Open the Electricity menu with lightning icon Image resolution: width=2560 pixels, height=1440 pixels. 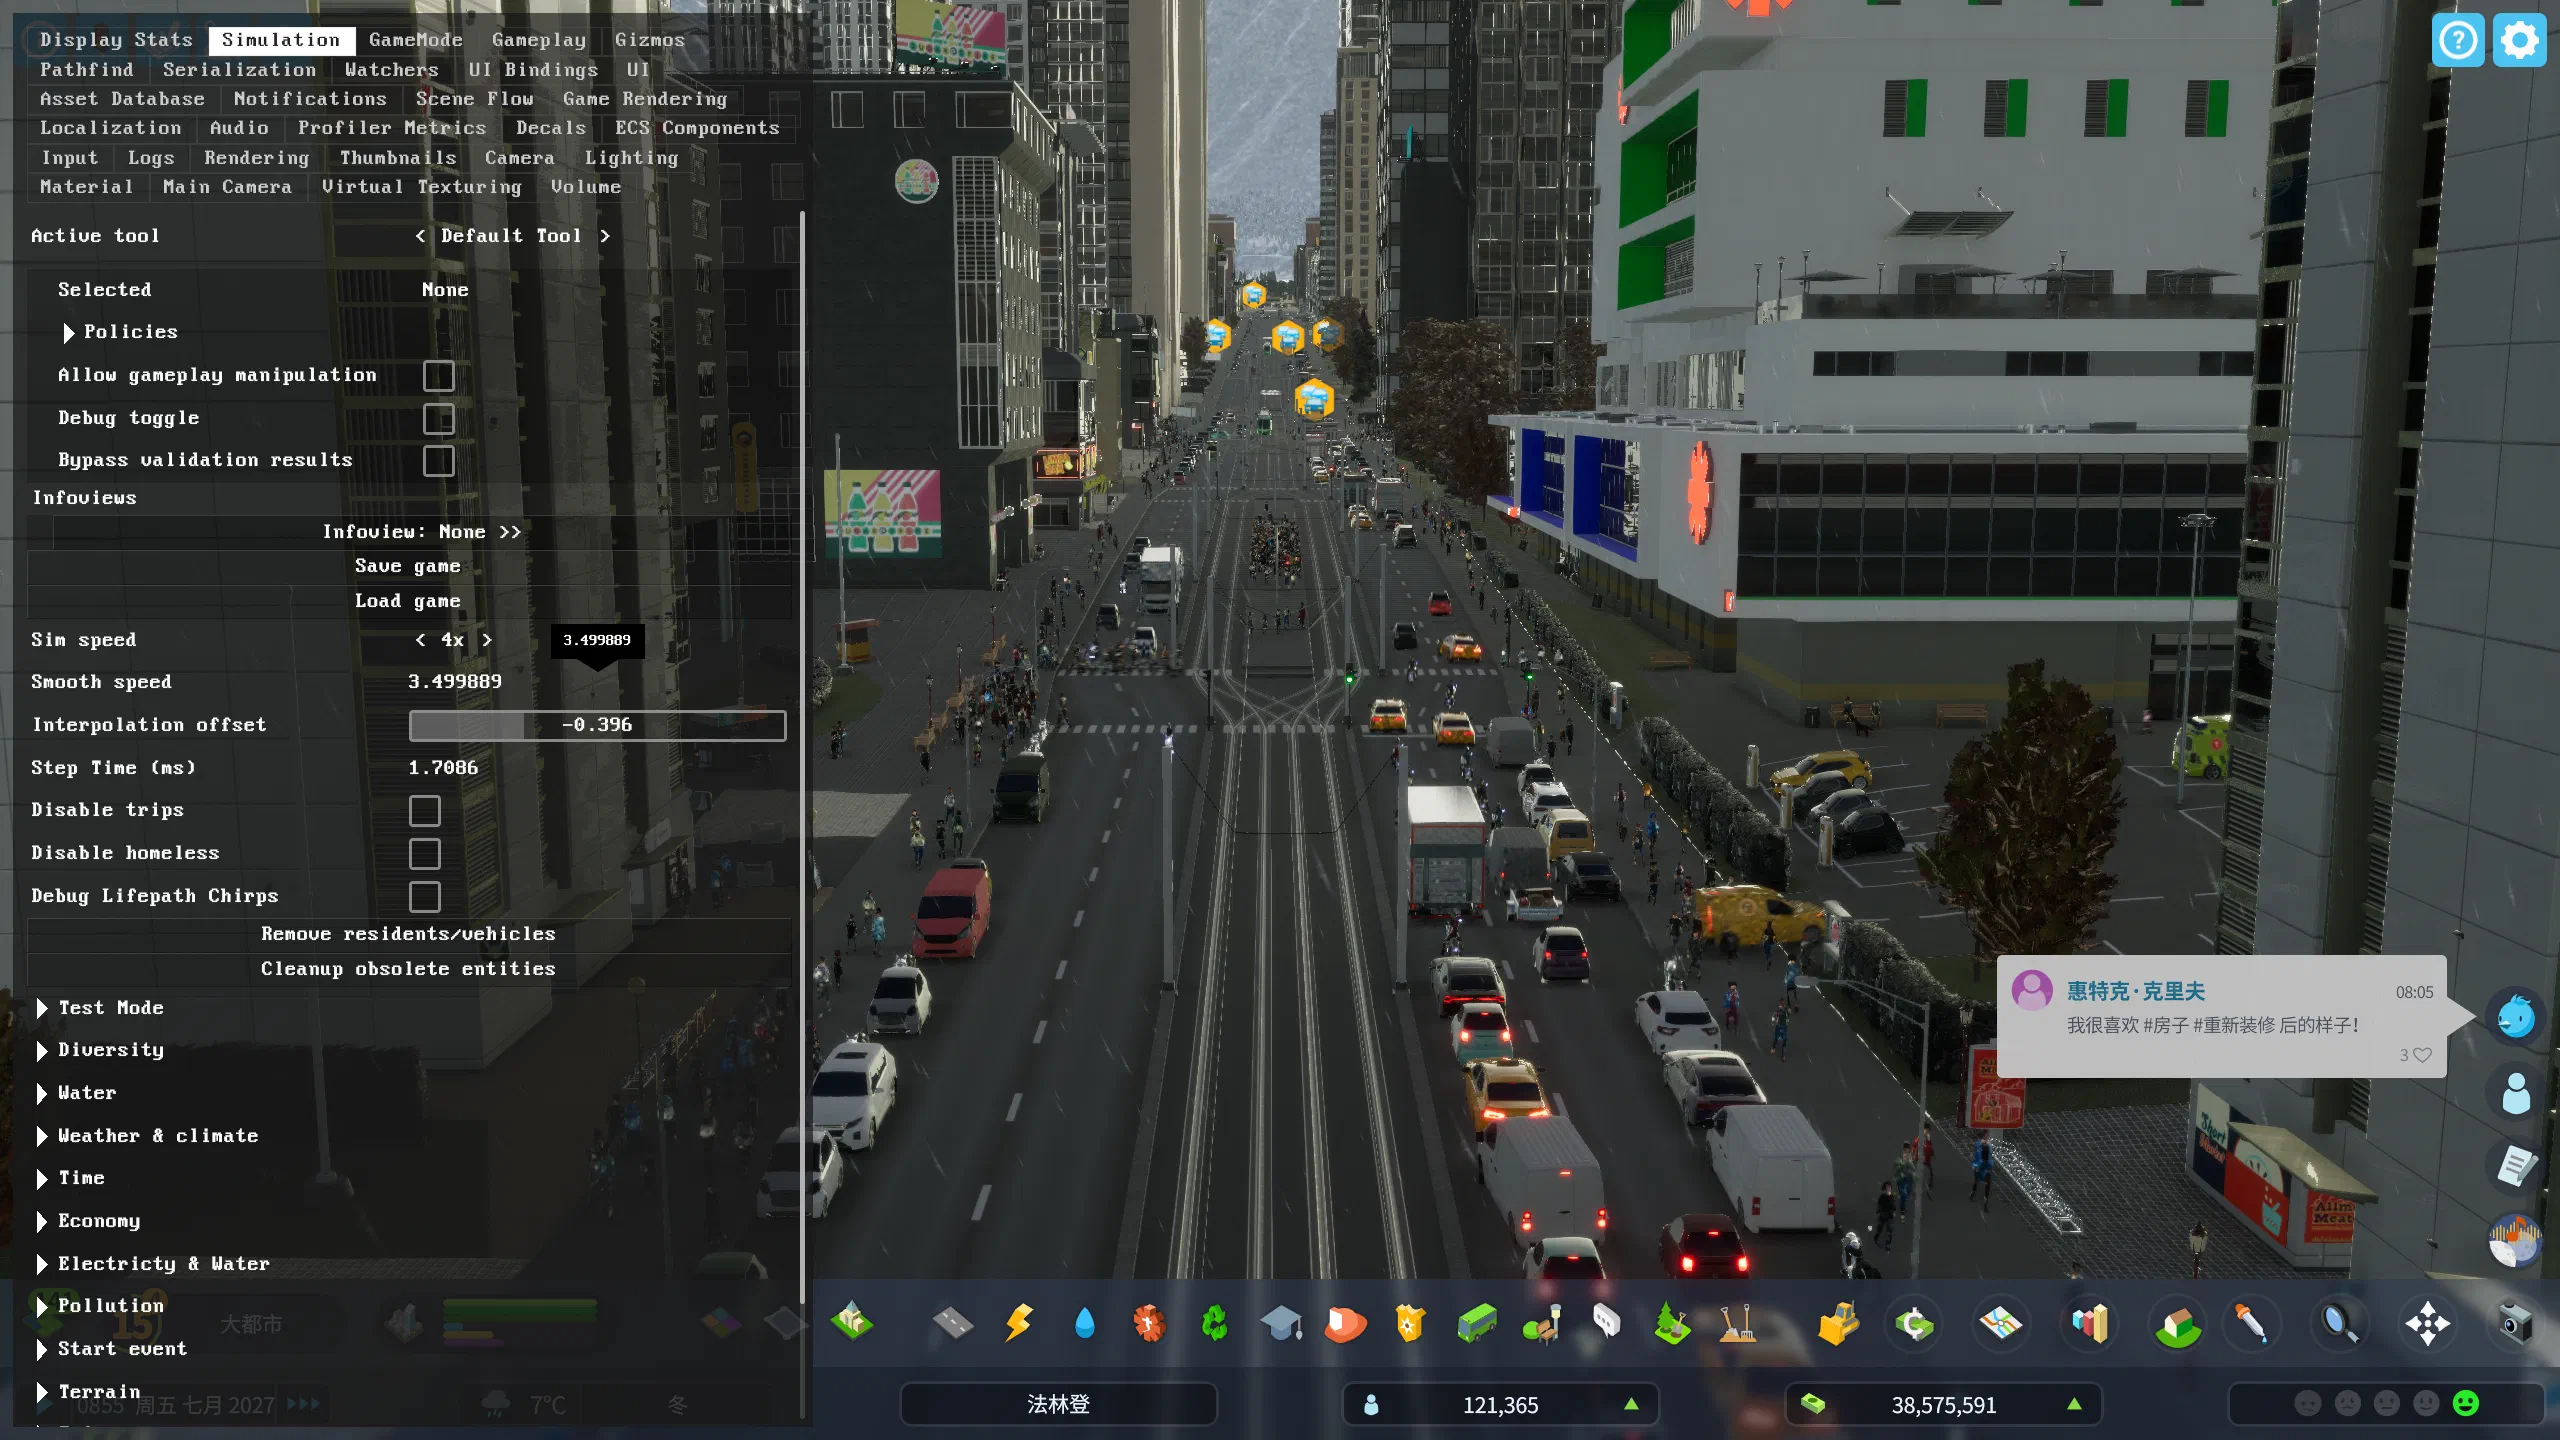click(1019, 1322)
